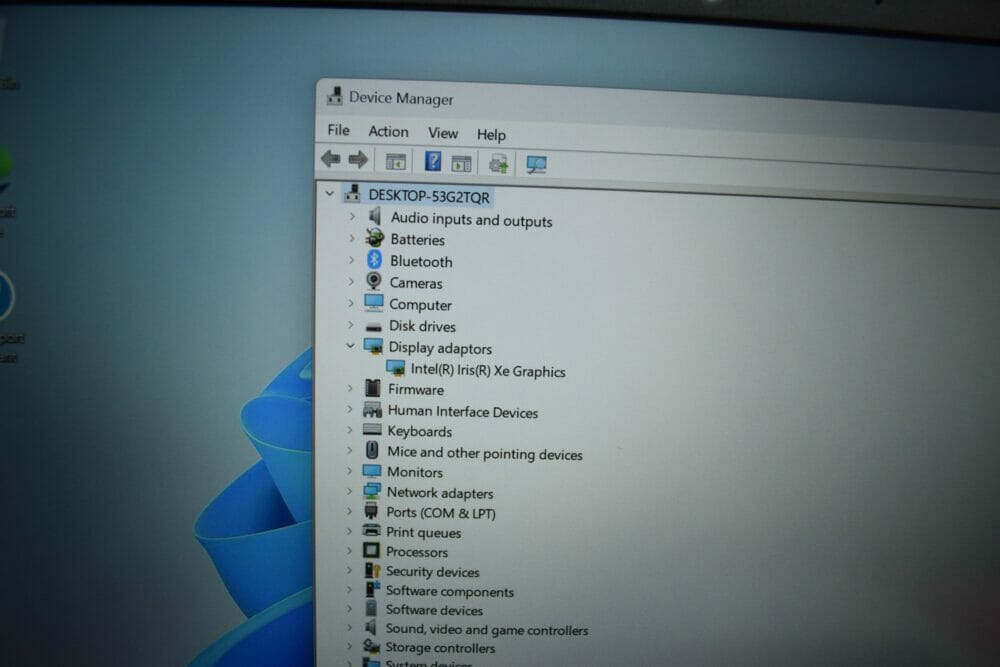This screenshot has height=667, width=1000.
Task: Select the Processors text label
Action: [416, 552]
